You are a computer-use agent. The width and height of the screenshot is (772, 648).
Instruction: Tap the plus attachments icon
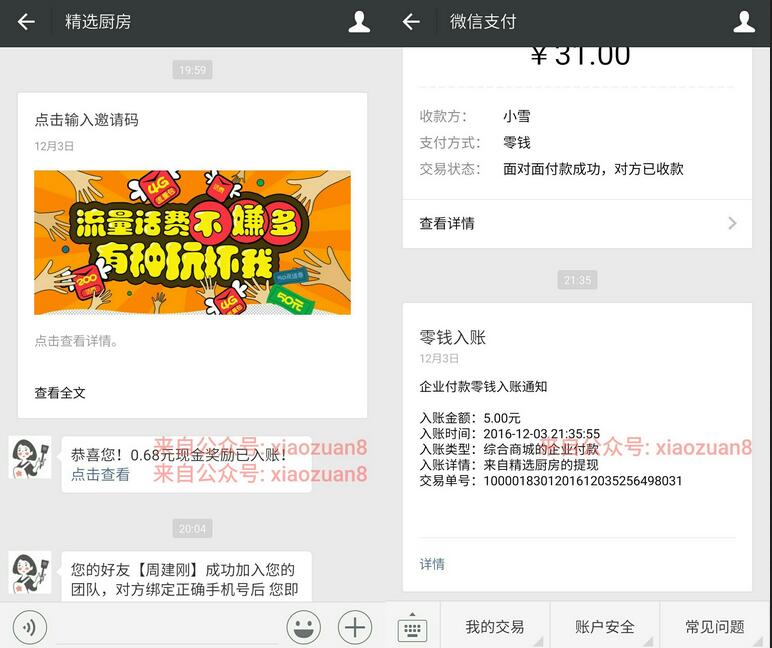pos(355,627)
